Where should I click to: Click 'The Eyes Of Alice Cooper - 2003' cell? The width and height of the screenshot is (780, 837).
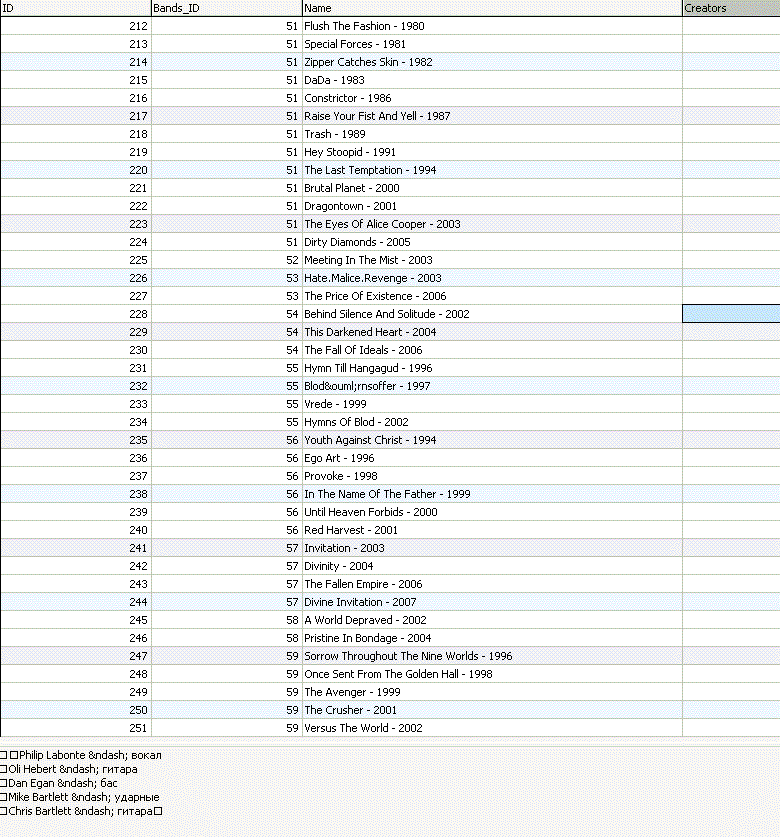[x=382, y=224]
